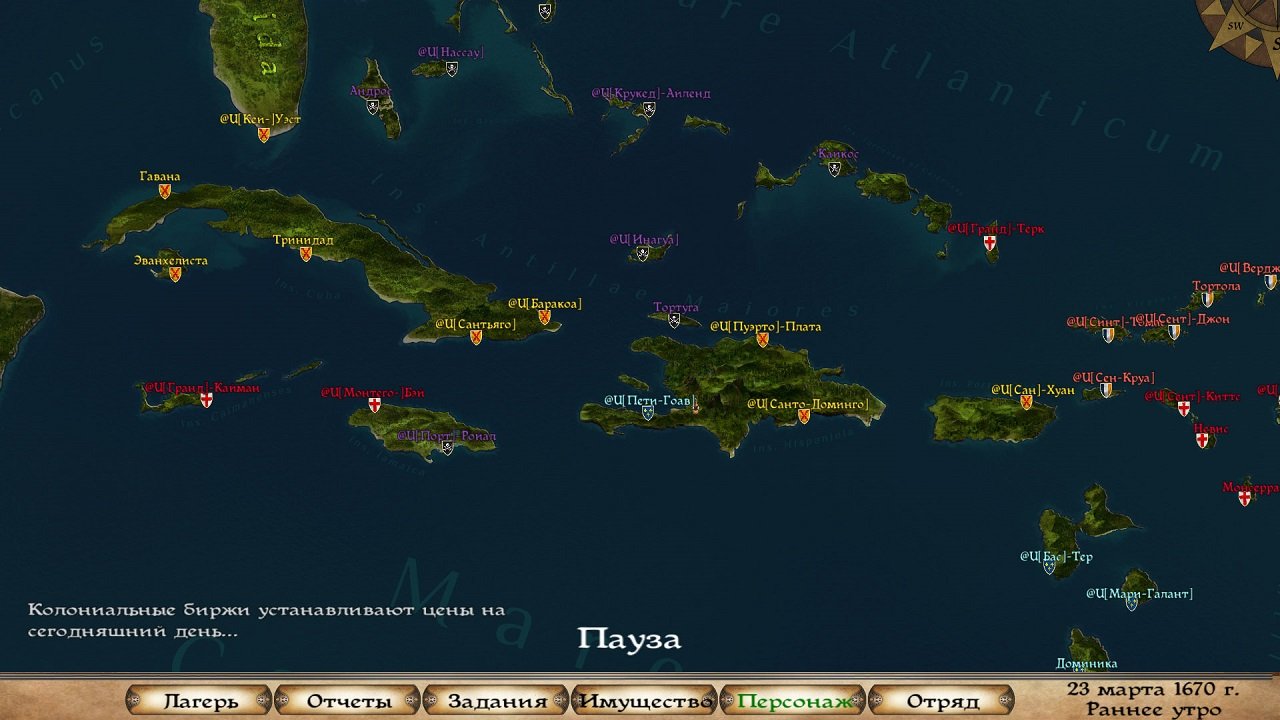Click the Пети-Гоав French town icon

pos(648,412)
